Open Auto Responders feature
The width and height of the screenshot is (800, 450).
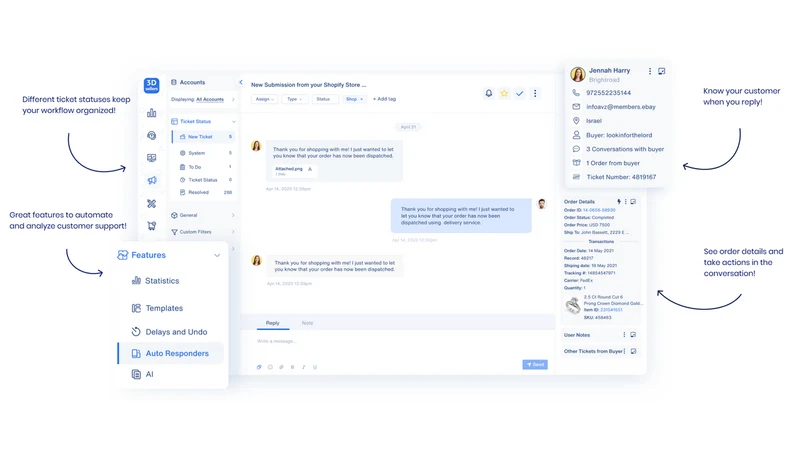171,353
